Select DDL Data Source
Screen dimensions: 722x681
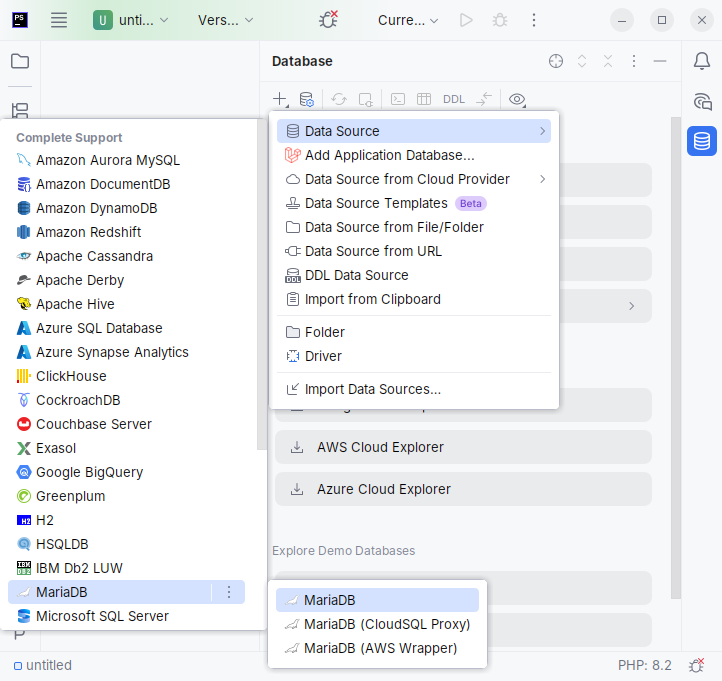point(414,275)
